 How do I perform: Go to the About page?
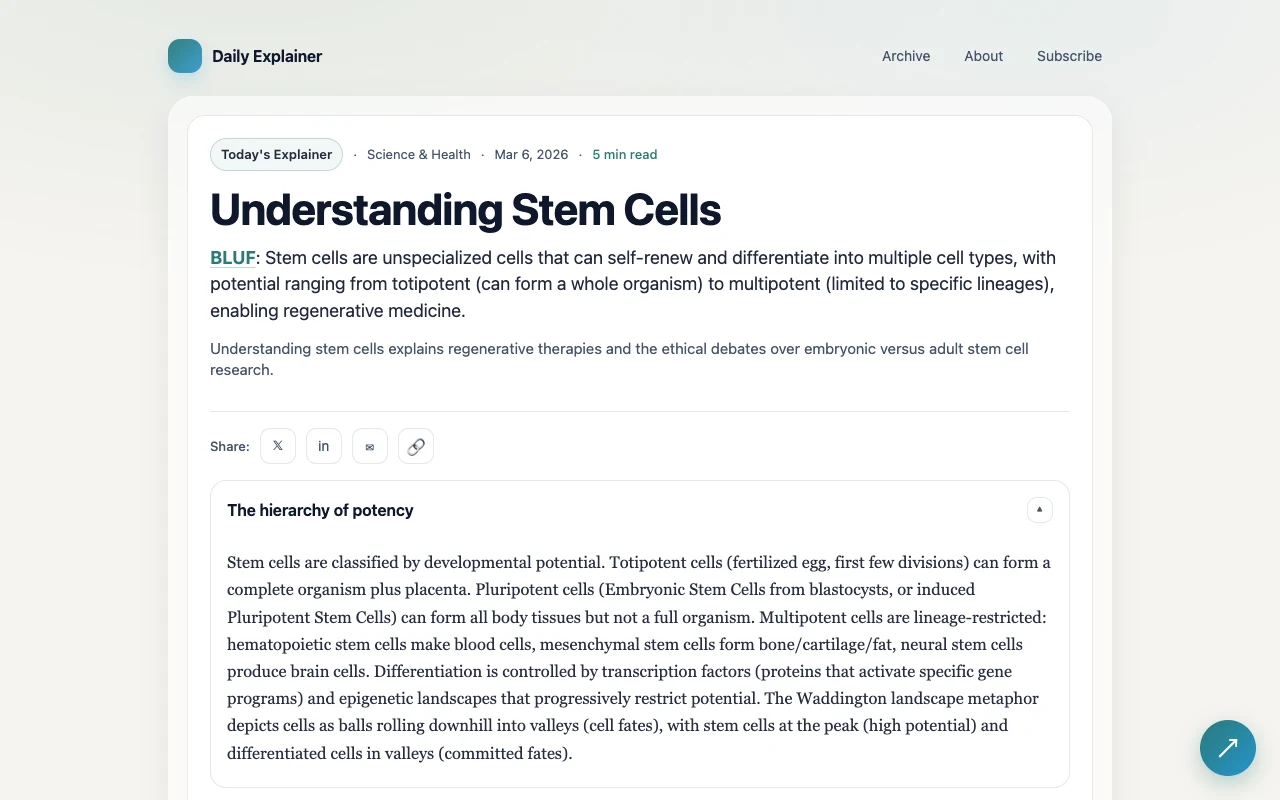(x=983, y=56)
